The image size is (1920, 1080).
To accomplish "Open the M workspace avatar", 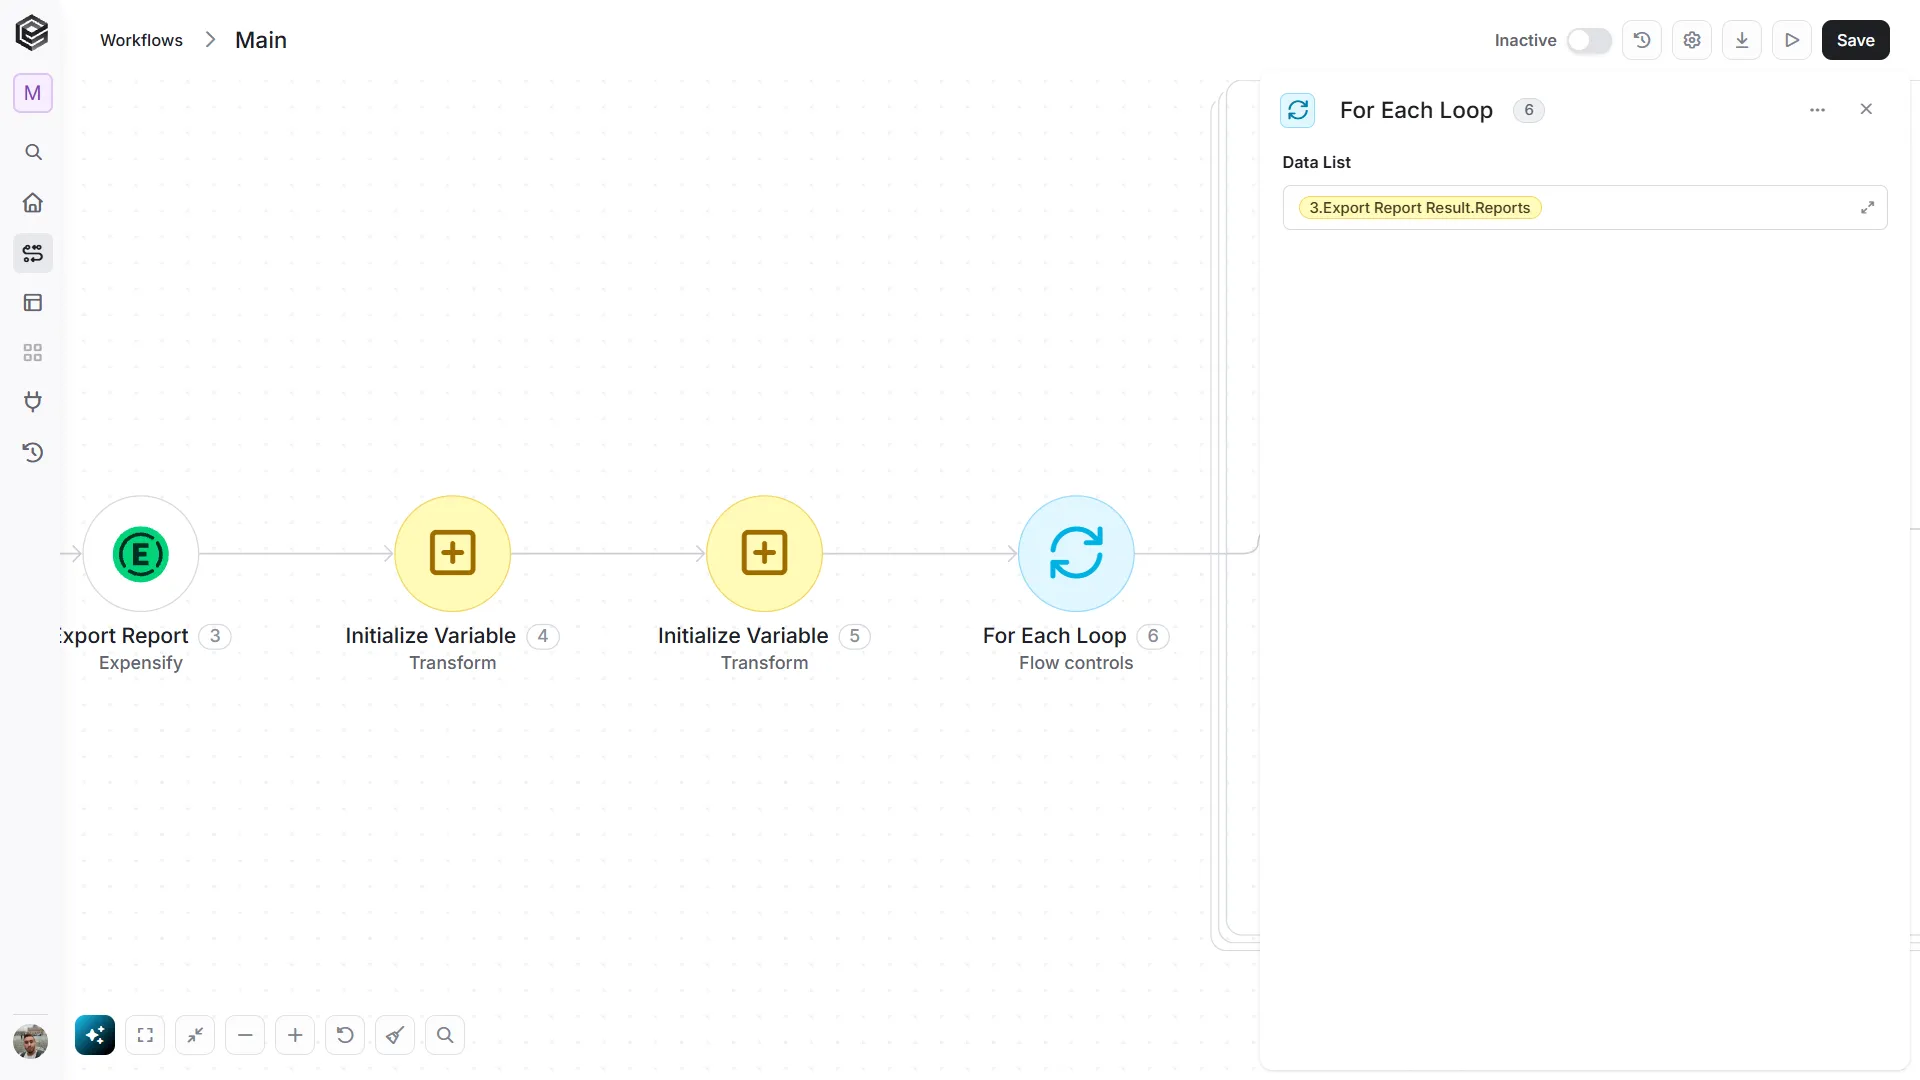I will click(x=33, y=93).
